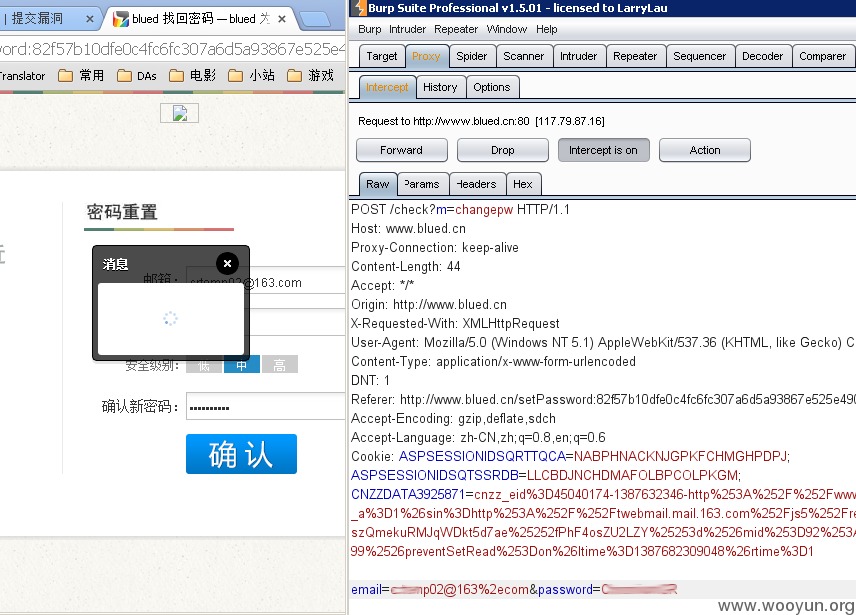Open the Window menu
Image resolution: width=856 pixels, height=615 pixels.
[507, 29]
